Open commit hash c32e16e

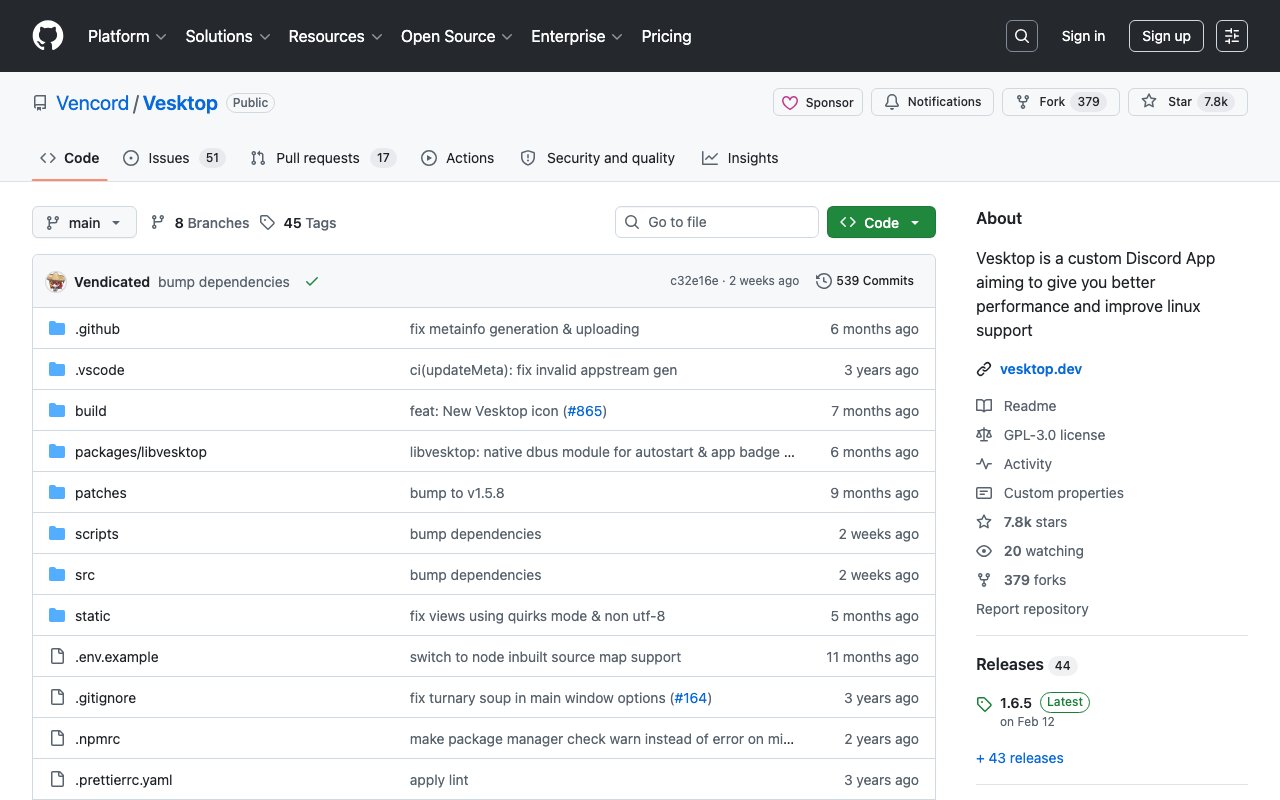pos(694,281)
